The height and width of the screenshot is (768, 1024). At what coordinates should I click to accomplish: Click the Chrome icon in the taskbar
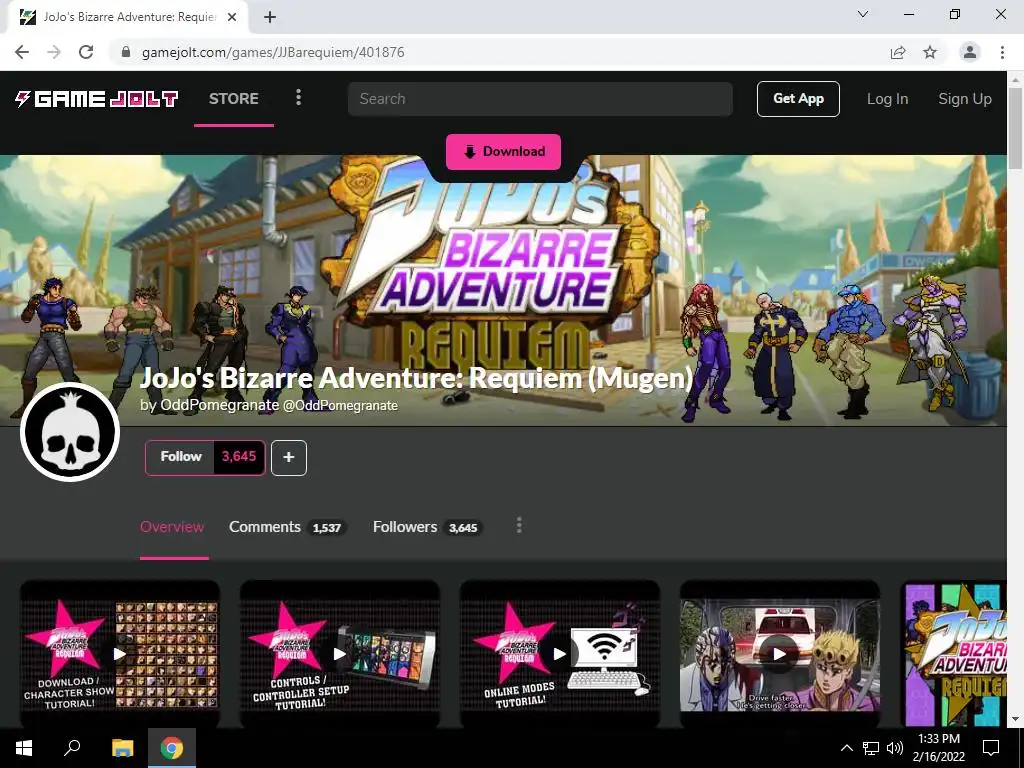click(x=172, y=748)
